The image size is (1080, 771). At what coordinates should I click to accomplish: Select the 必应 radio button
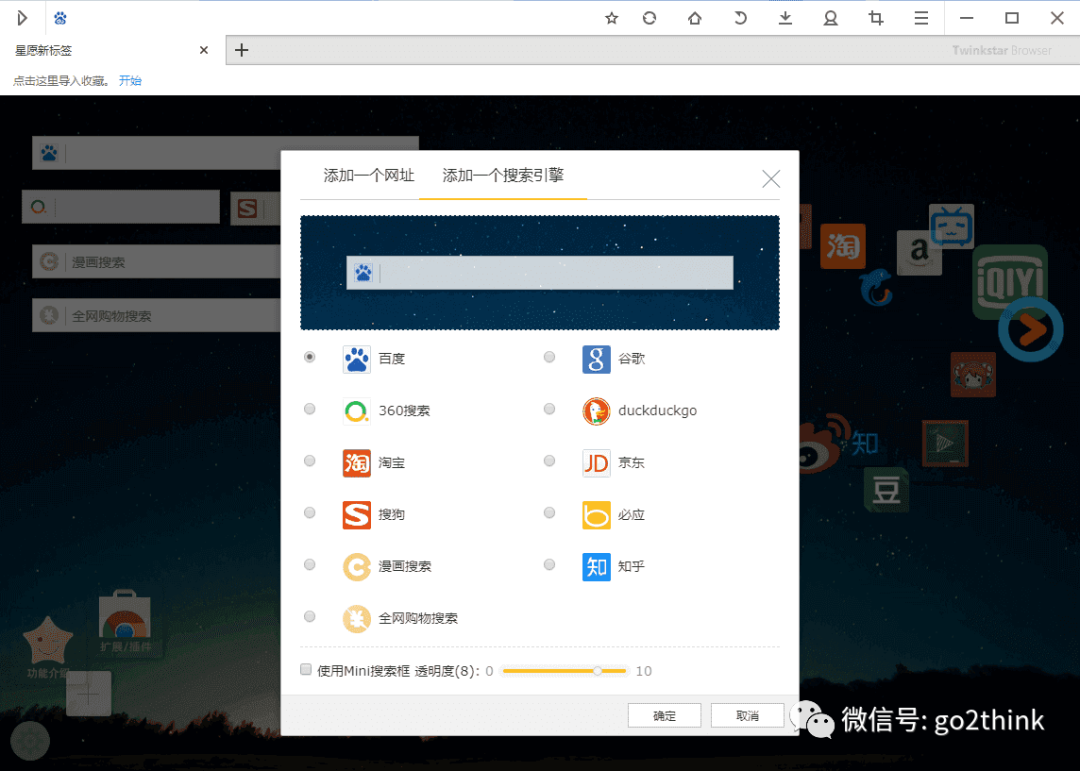(x=549, y=513)
